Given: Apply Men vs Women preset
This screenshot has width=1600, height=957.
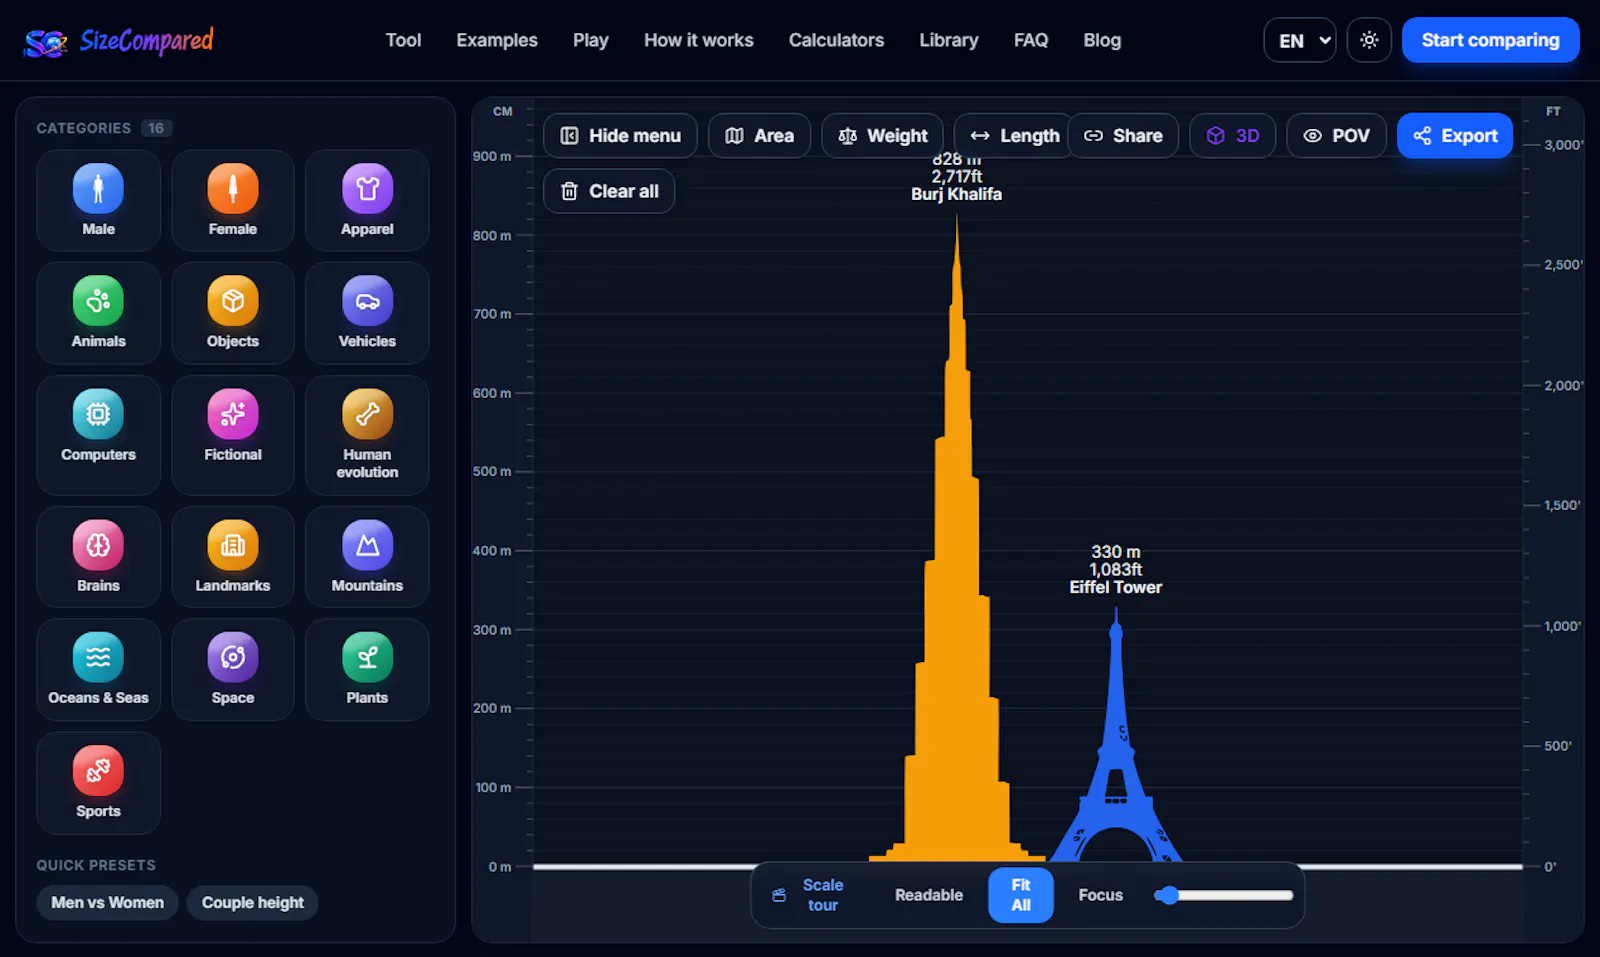Looking at the screenshot, I should coord(107,902).
